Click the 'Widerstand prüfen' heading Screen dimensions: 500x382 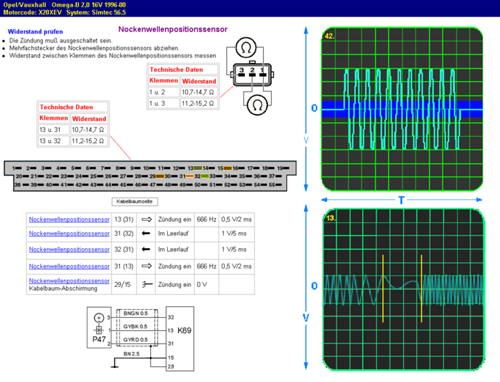coord(35,32)
